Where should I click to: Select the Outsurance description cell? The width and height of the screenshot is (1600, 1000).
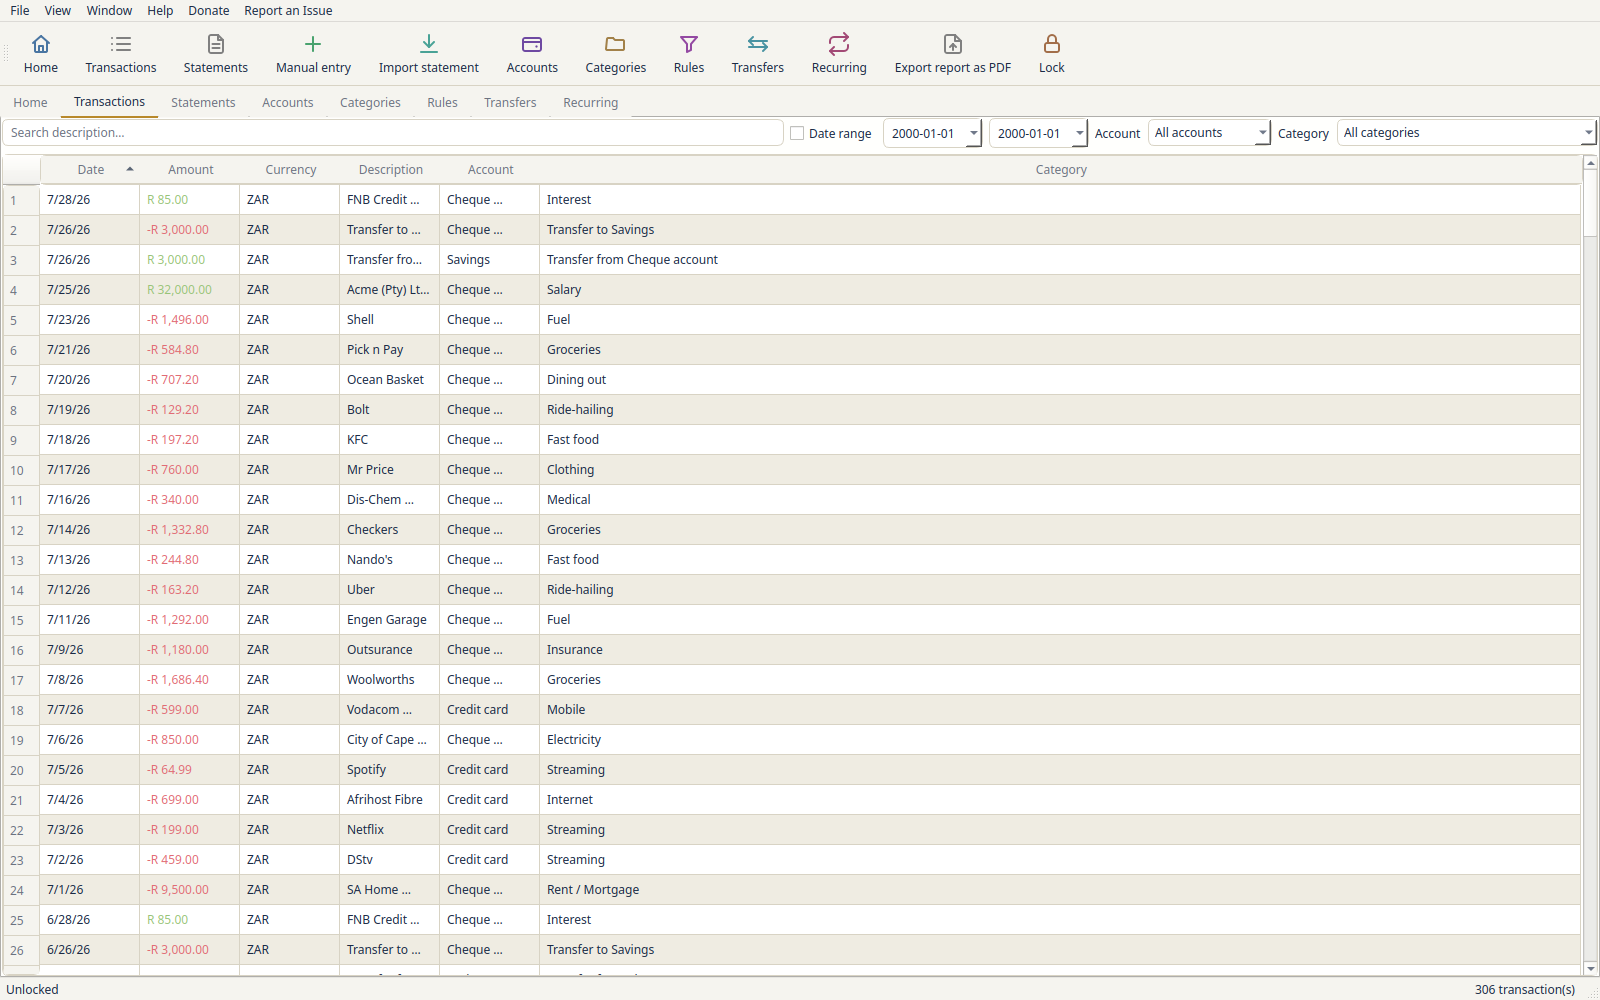point(390,650)
